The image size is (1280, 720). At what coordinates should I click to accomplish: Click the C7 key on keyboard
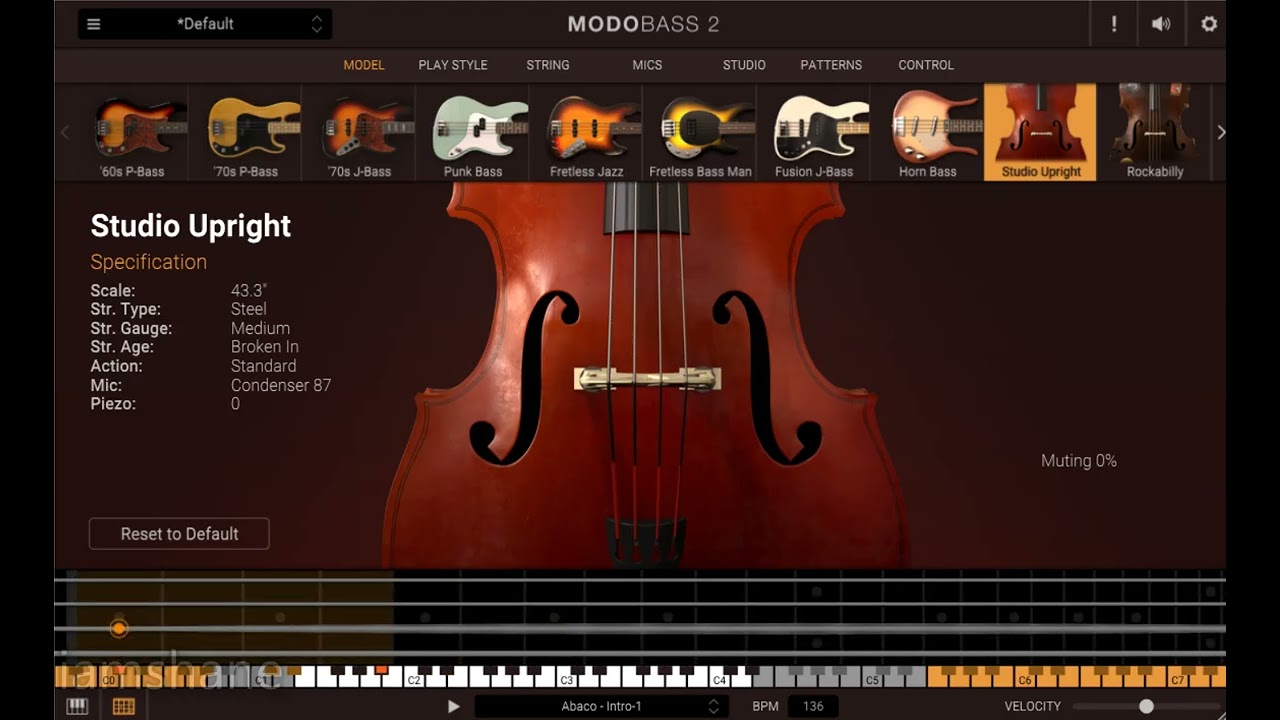point(1177,679)
